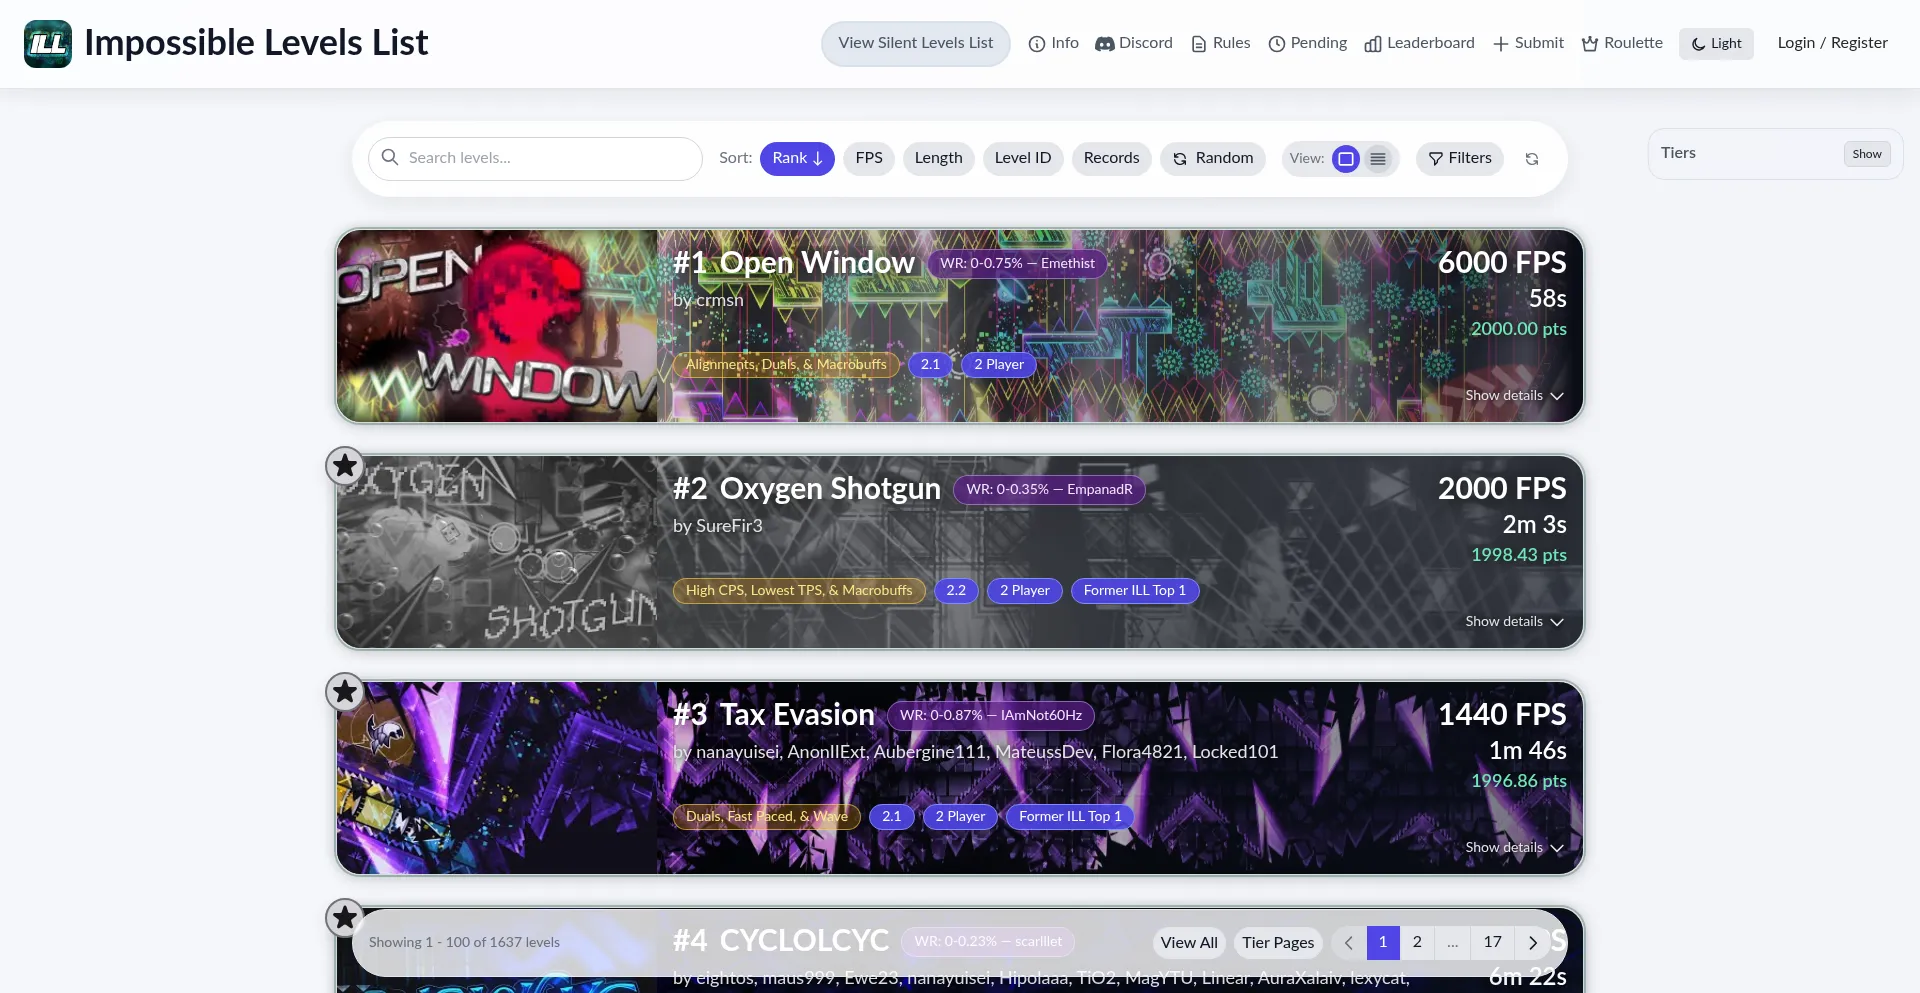This screenshot has width=1920, height=993.
Task: Open the Roulette page
Action: (x=1622, y=43)
